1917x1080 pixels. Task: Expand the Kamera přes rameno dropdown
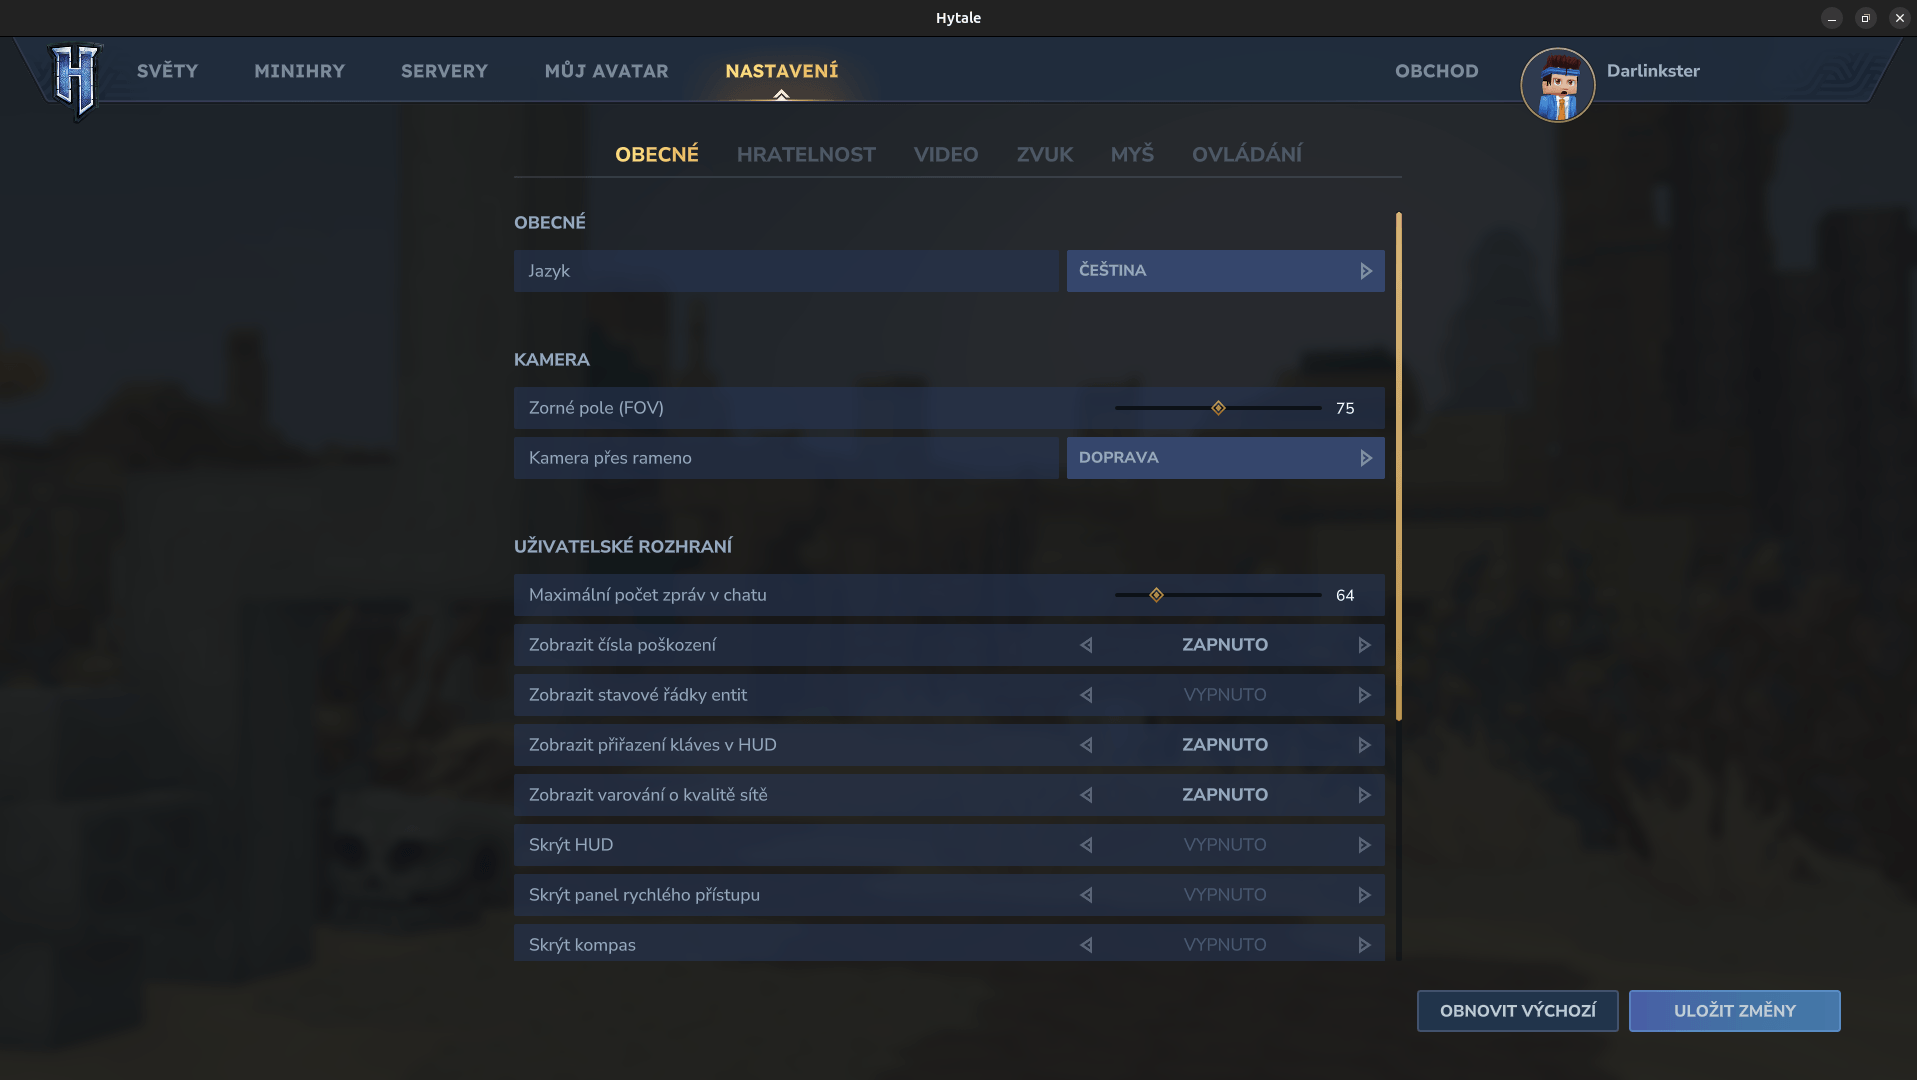pos(1224,458)
